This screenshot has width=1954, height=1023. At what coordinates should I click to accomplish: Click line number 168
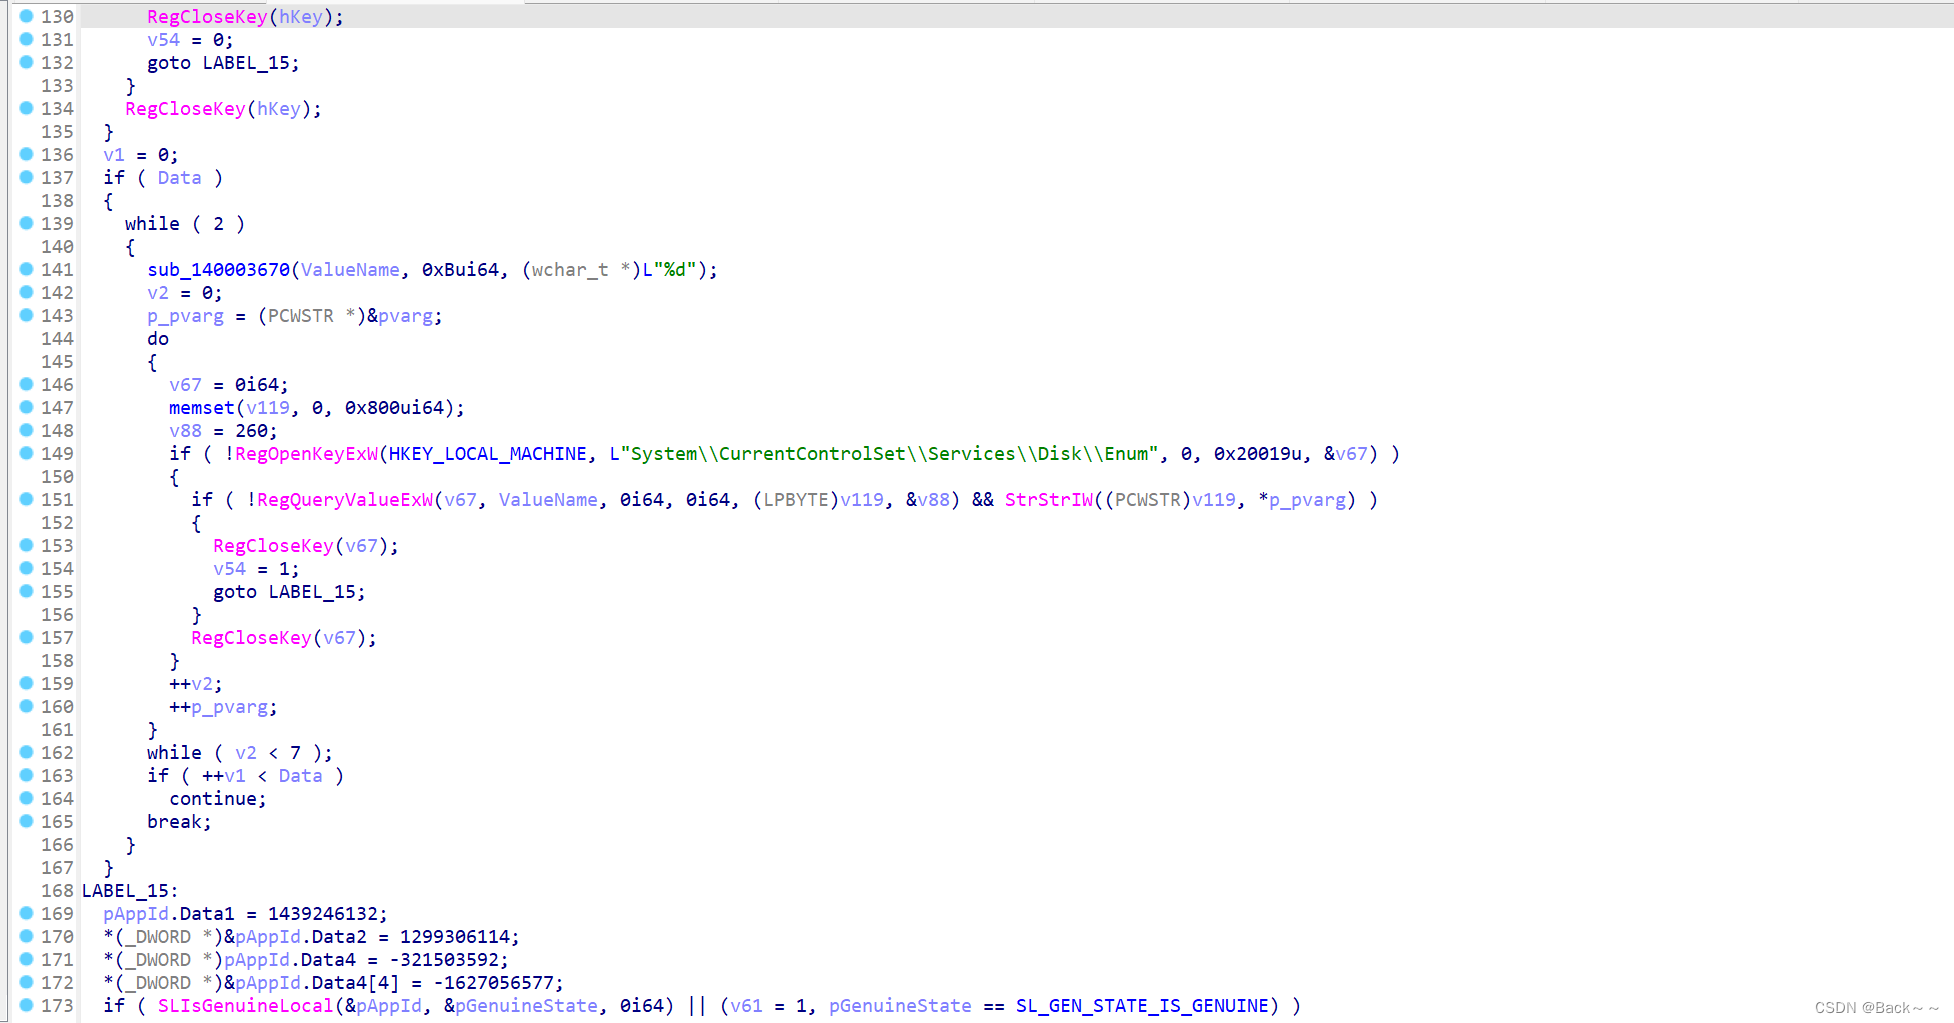(x=57, y=890)
